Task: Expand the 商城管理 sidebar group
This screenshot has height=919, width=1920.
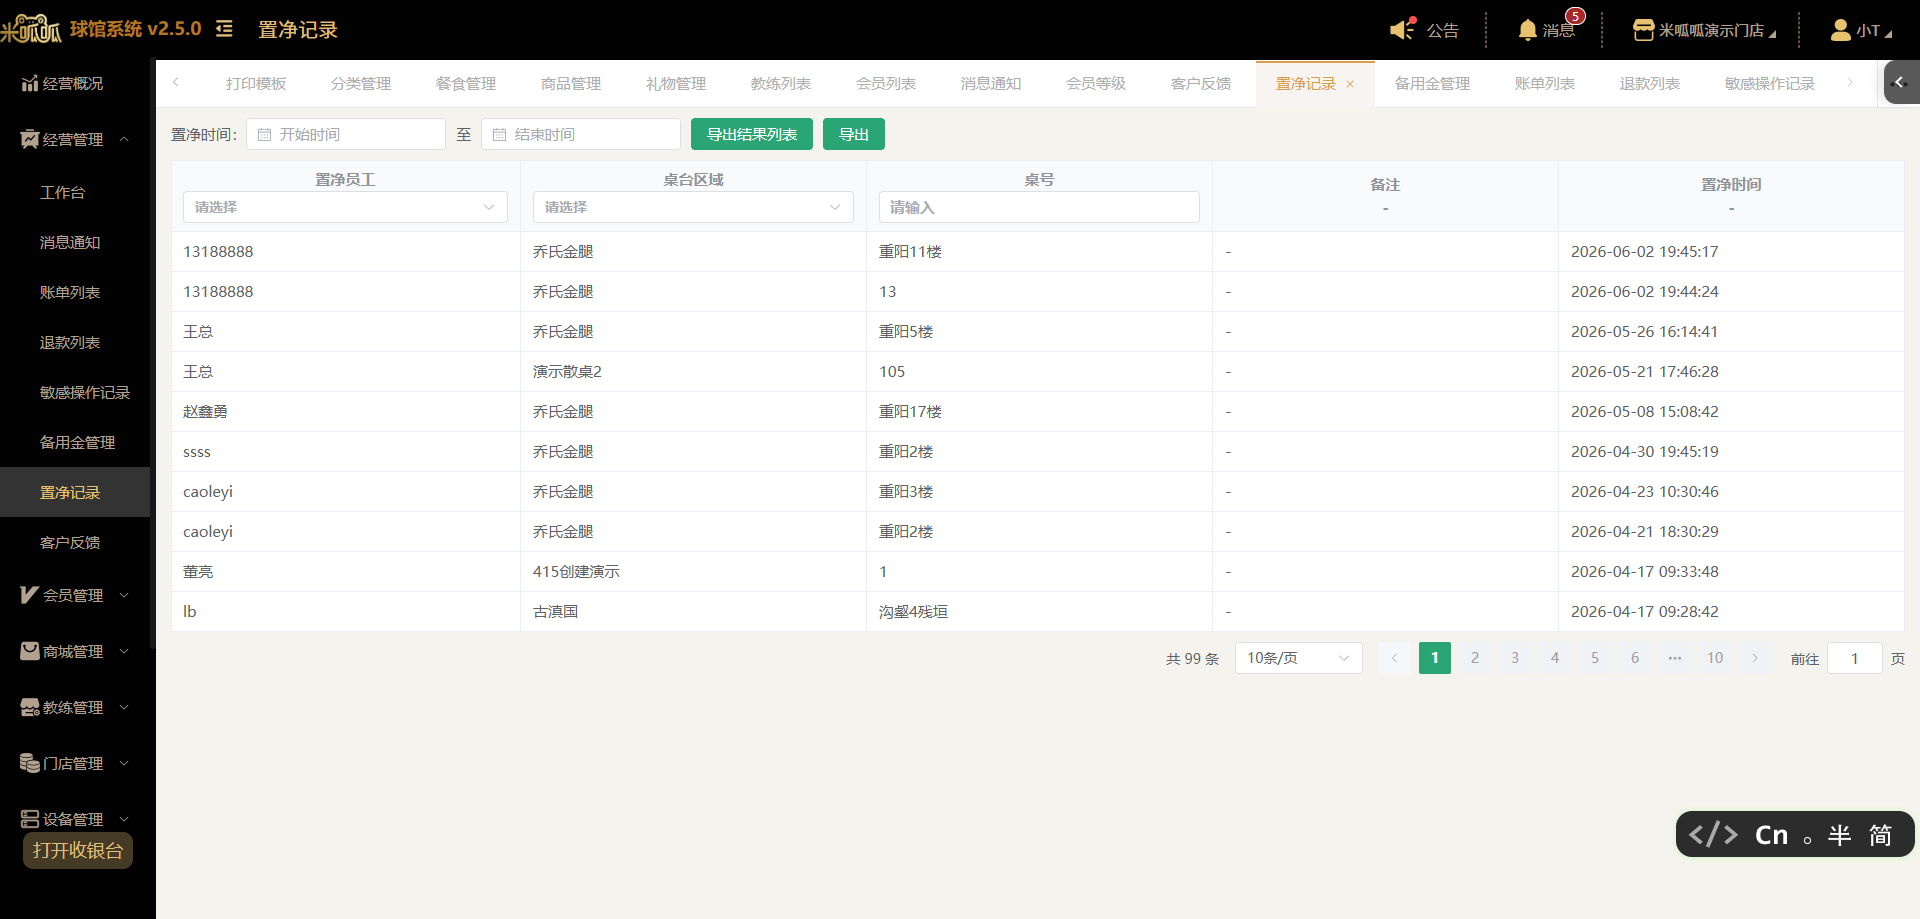Action: (75, 651)
